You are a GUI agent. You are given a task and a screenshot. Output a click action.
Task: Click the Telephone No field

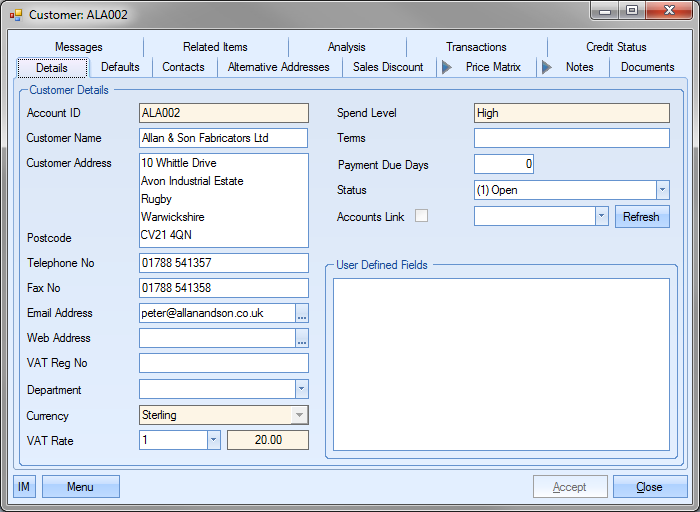[224, 263]
